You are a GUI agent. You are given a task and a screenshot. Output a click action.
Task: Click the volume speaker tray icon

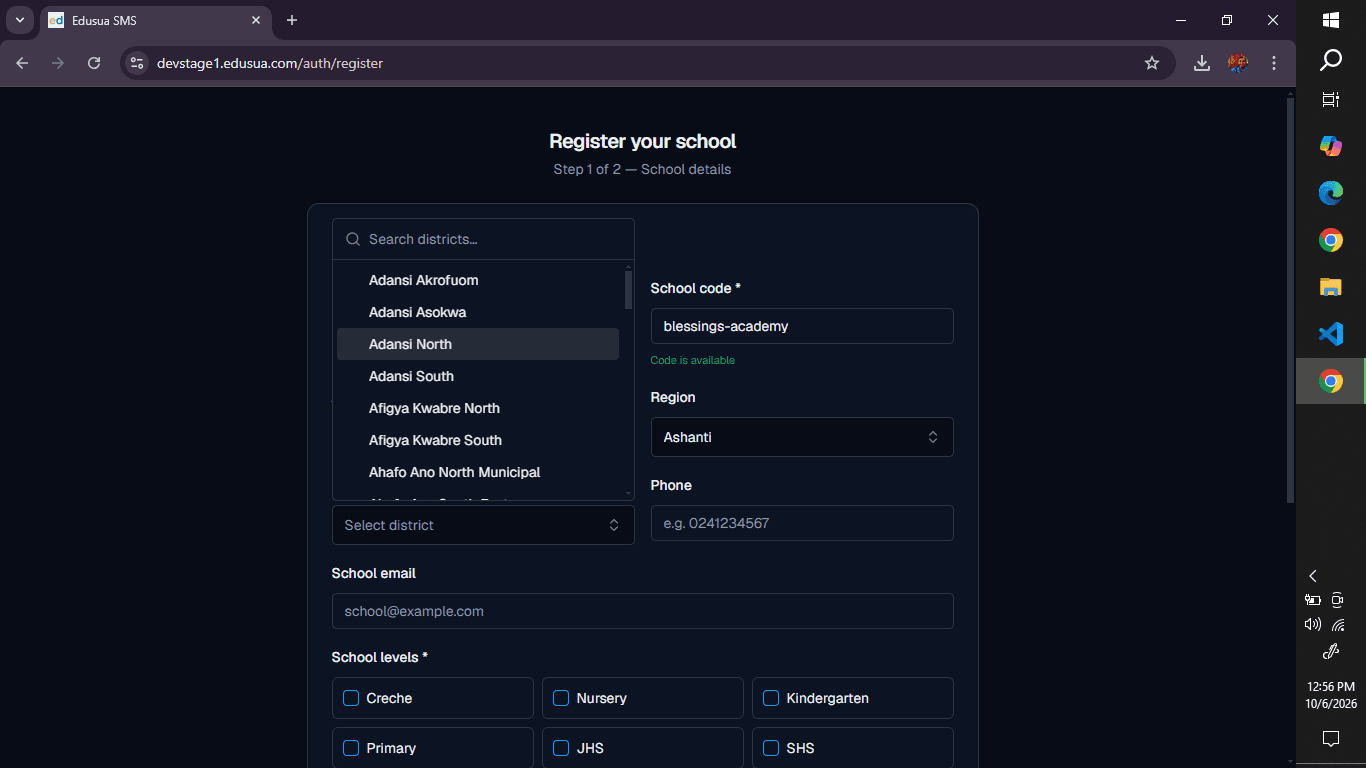point(1313,625)
